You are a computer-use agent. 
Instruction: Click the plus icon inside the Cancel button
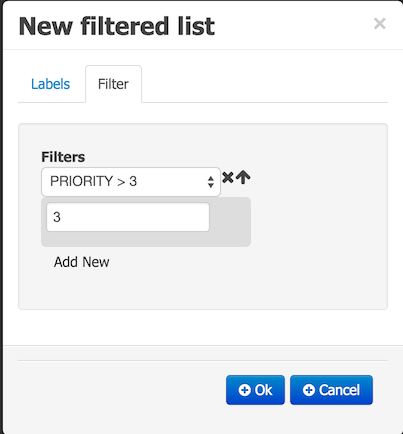[x=308, y=390]
